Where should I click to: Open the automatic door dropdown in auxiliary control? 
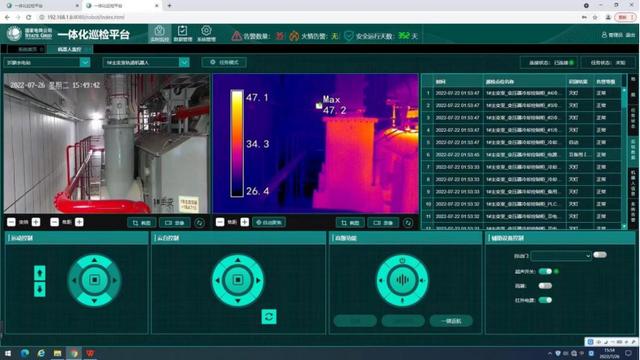tap(561, 256)
